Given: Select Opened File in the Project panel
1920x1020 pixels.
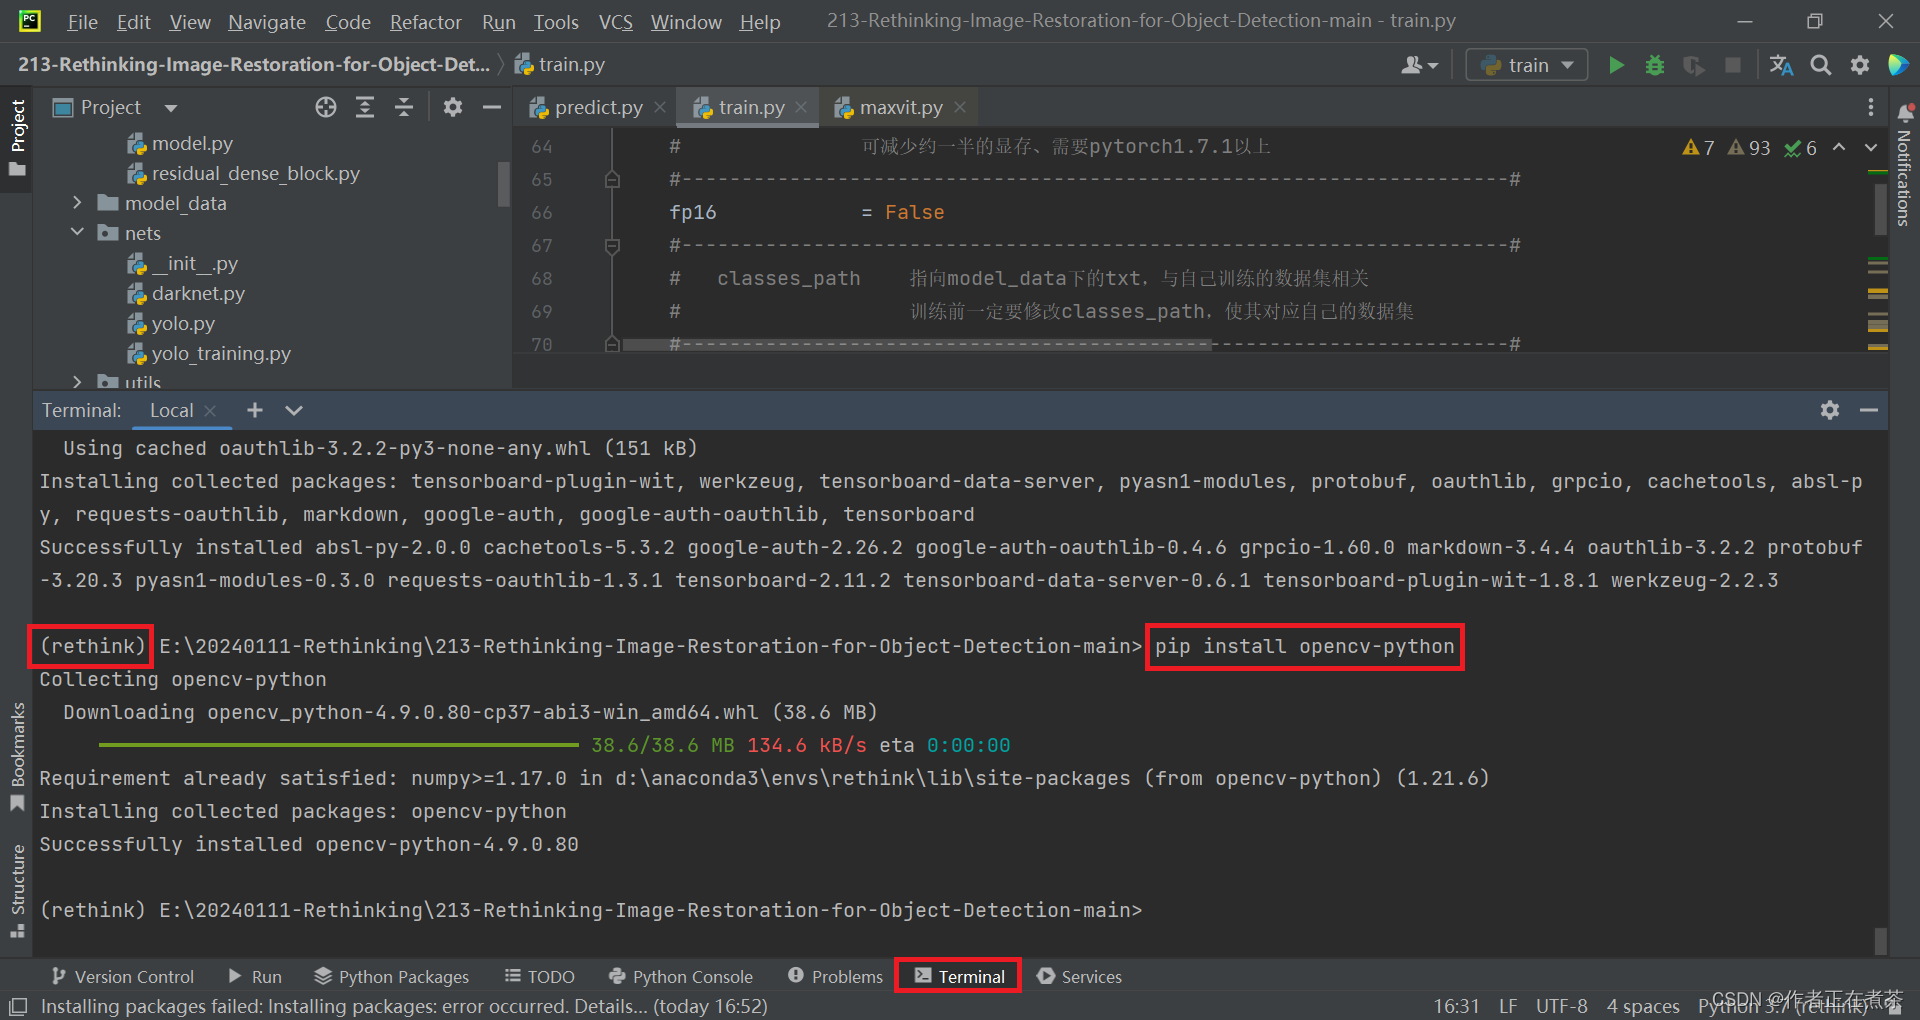Looking at the screenshot, I should pyautogui.click(x=325, y=107).
